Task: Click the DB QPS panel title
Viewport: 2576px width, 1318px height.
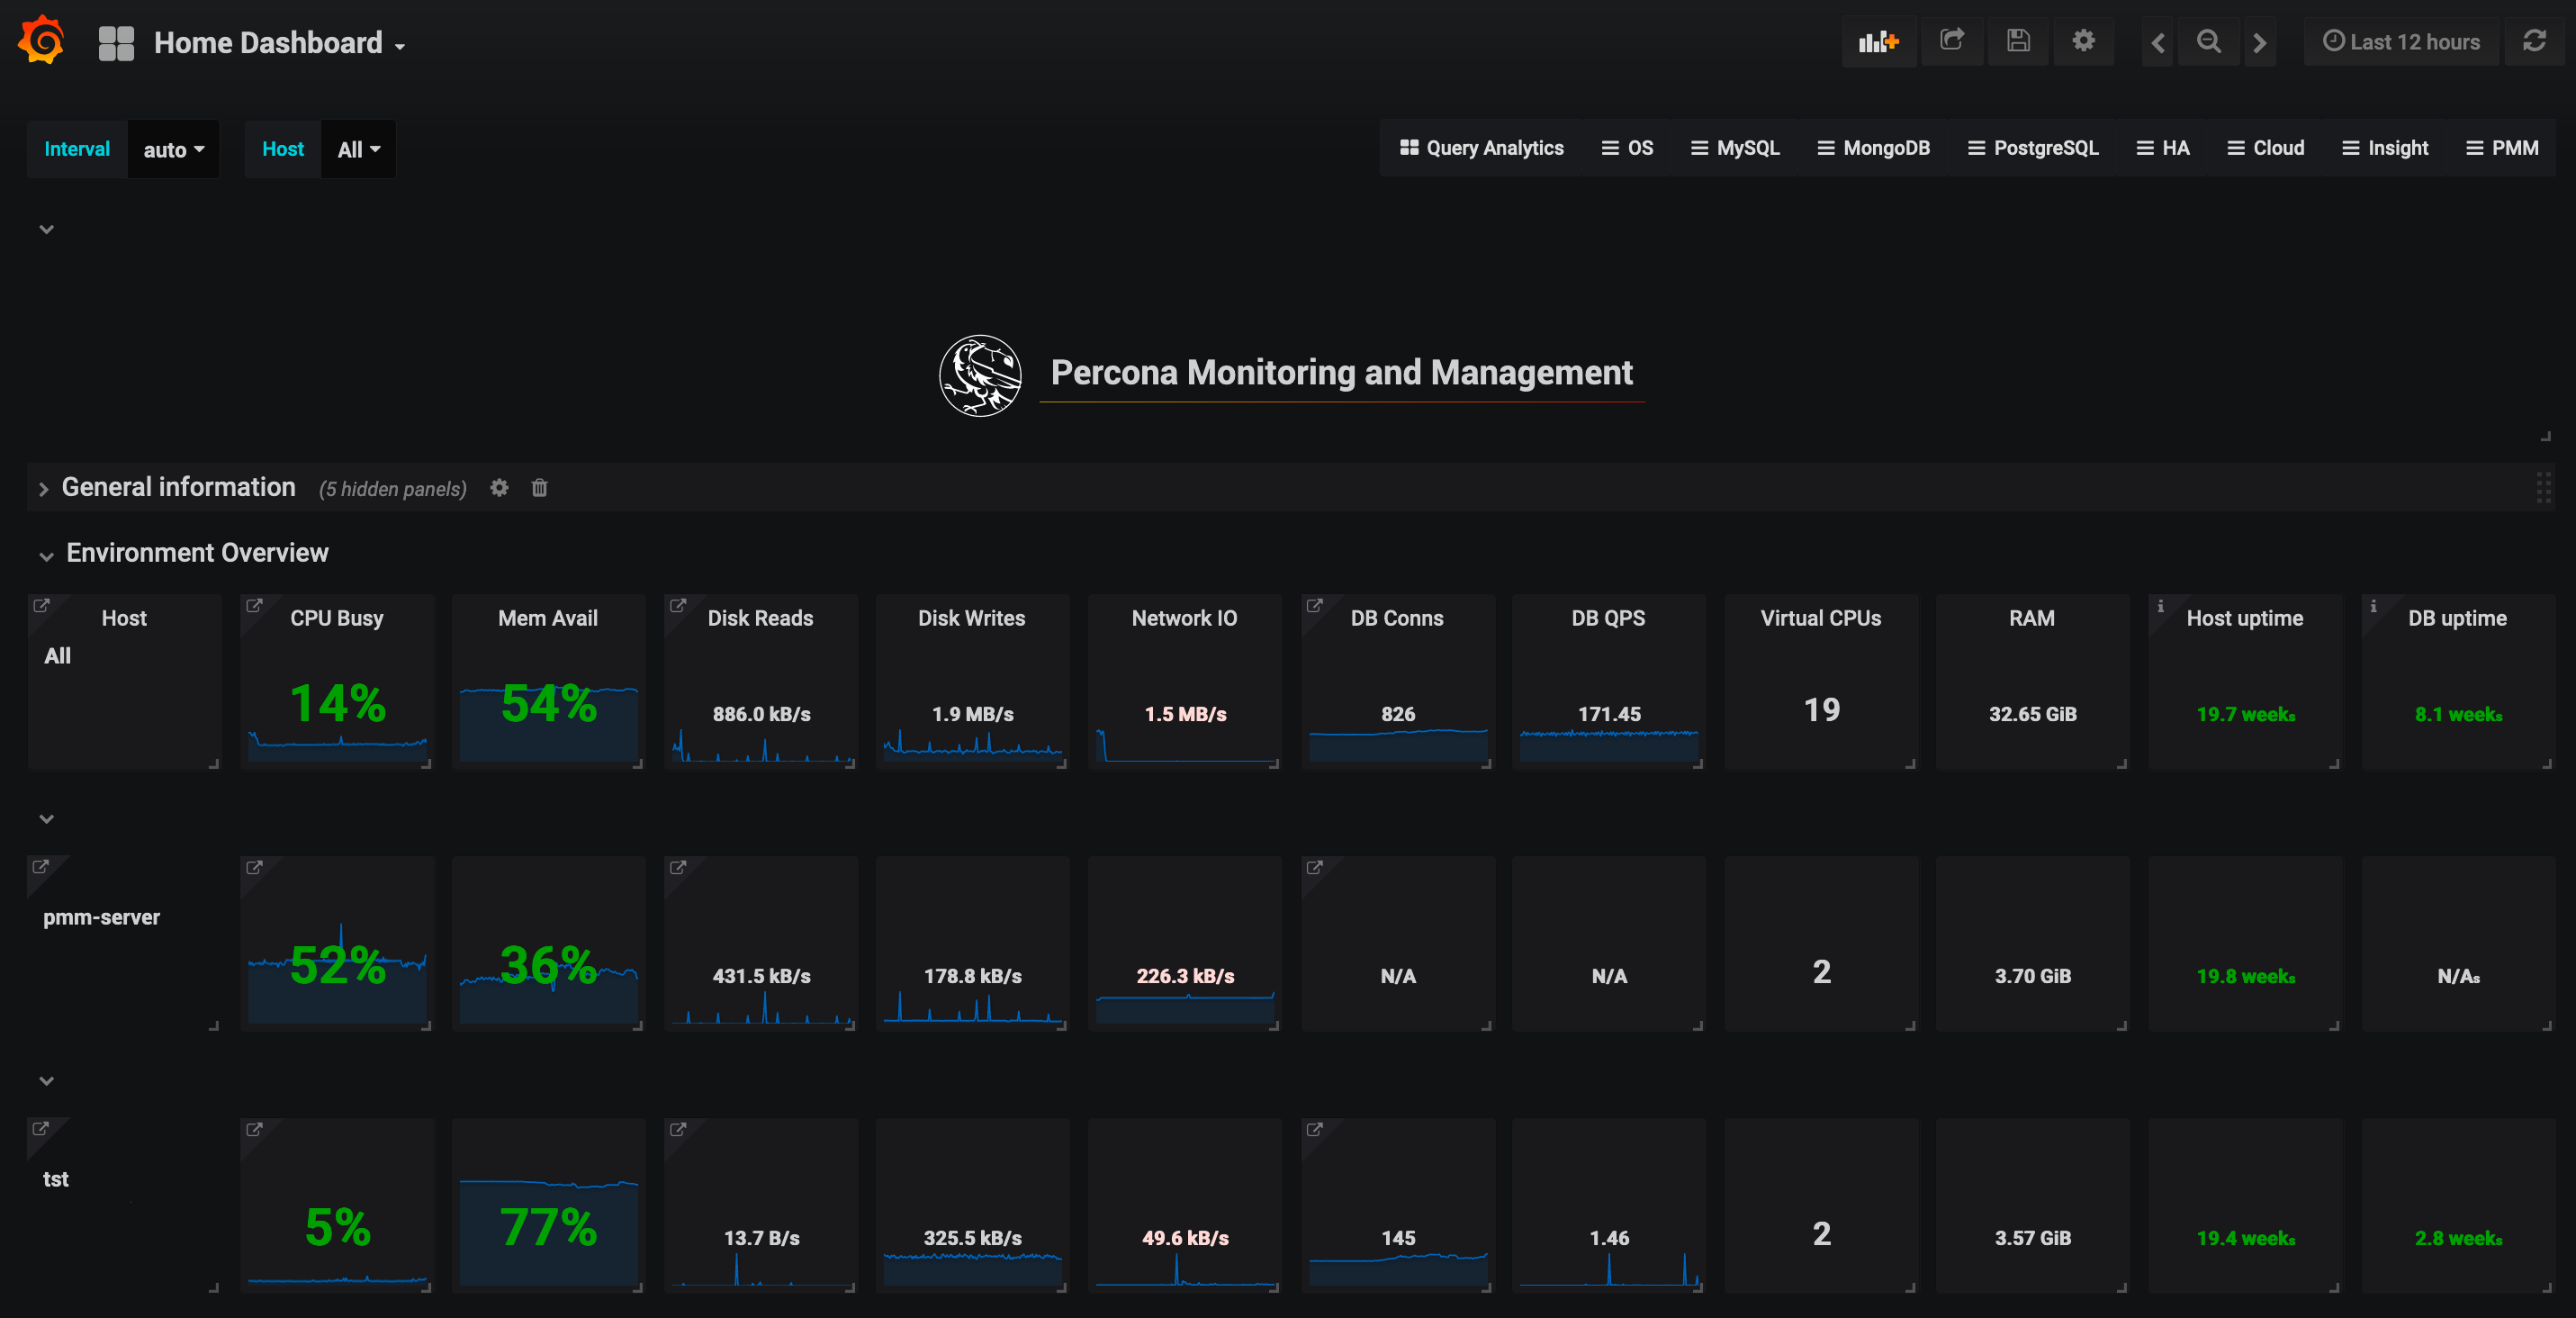Action: (1608, 618)
